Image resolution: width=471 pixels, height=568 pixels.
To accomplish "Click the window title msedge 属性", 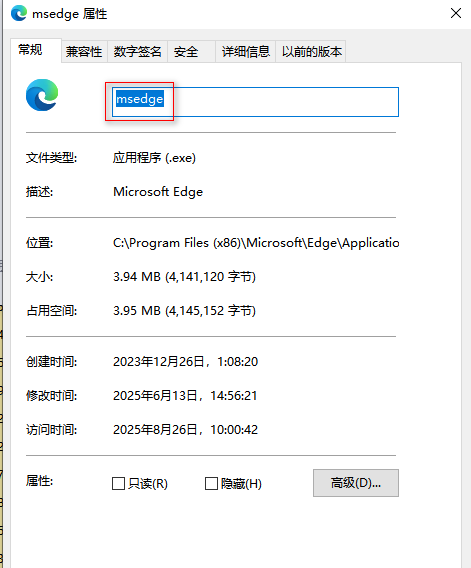I will (x=70, y=14).
